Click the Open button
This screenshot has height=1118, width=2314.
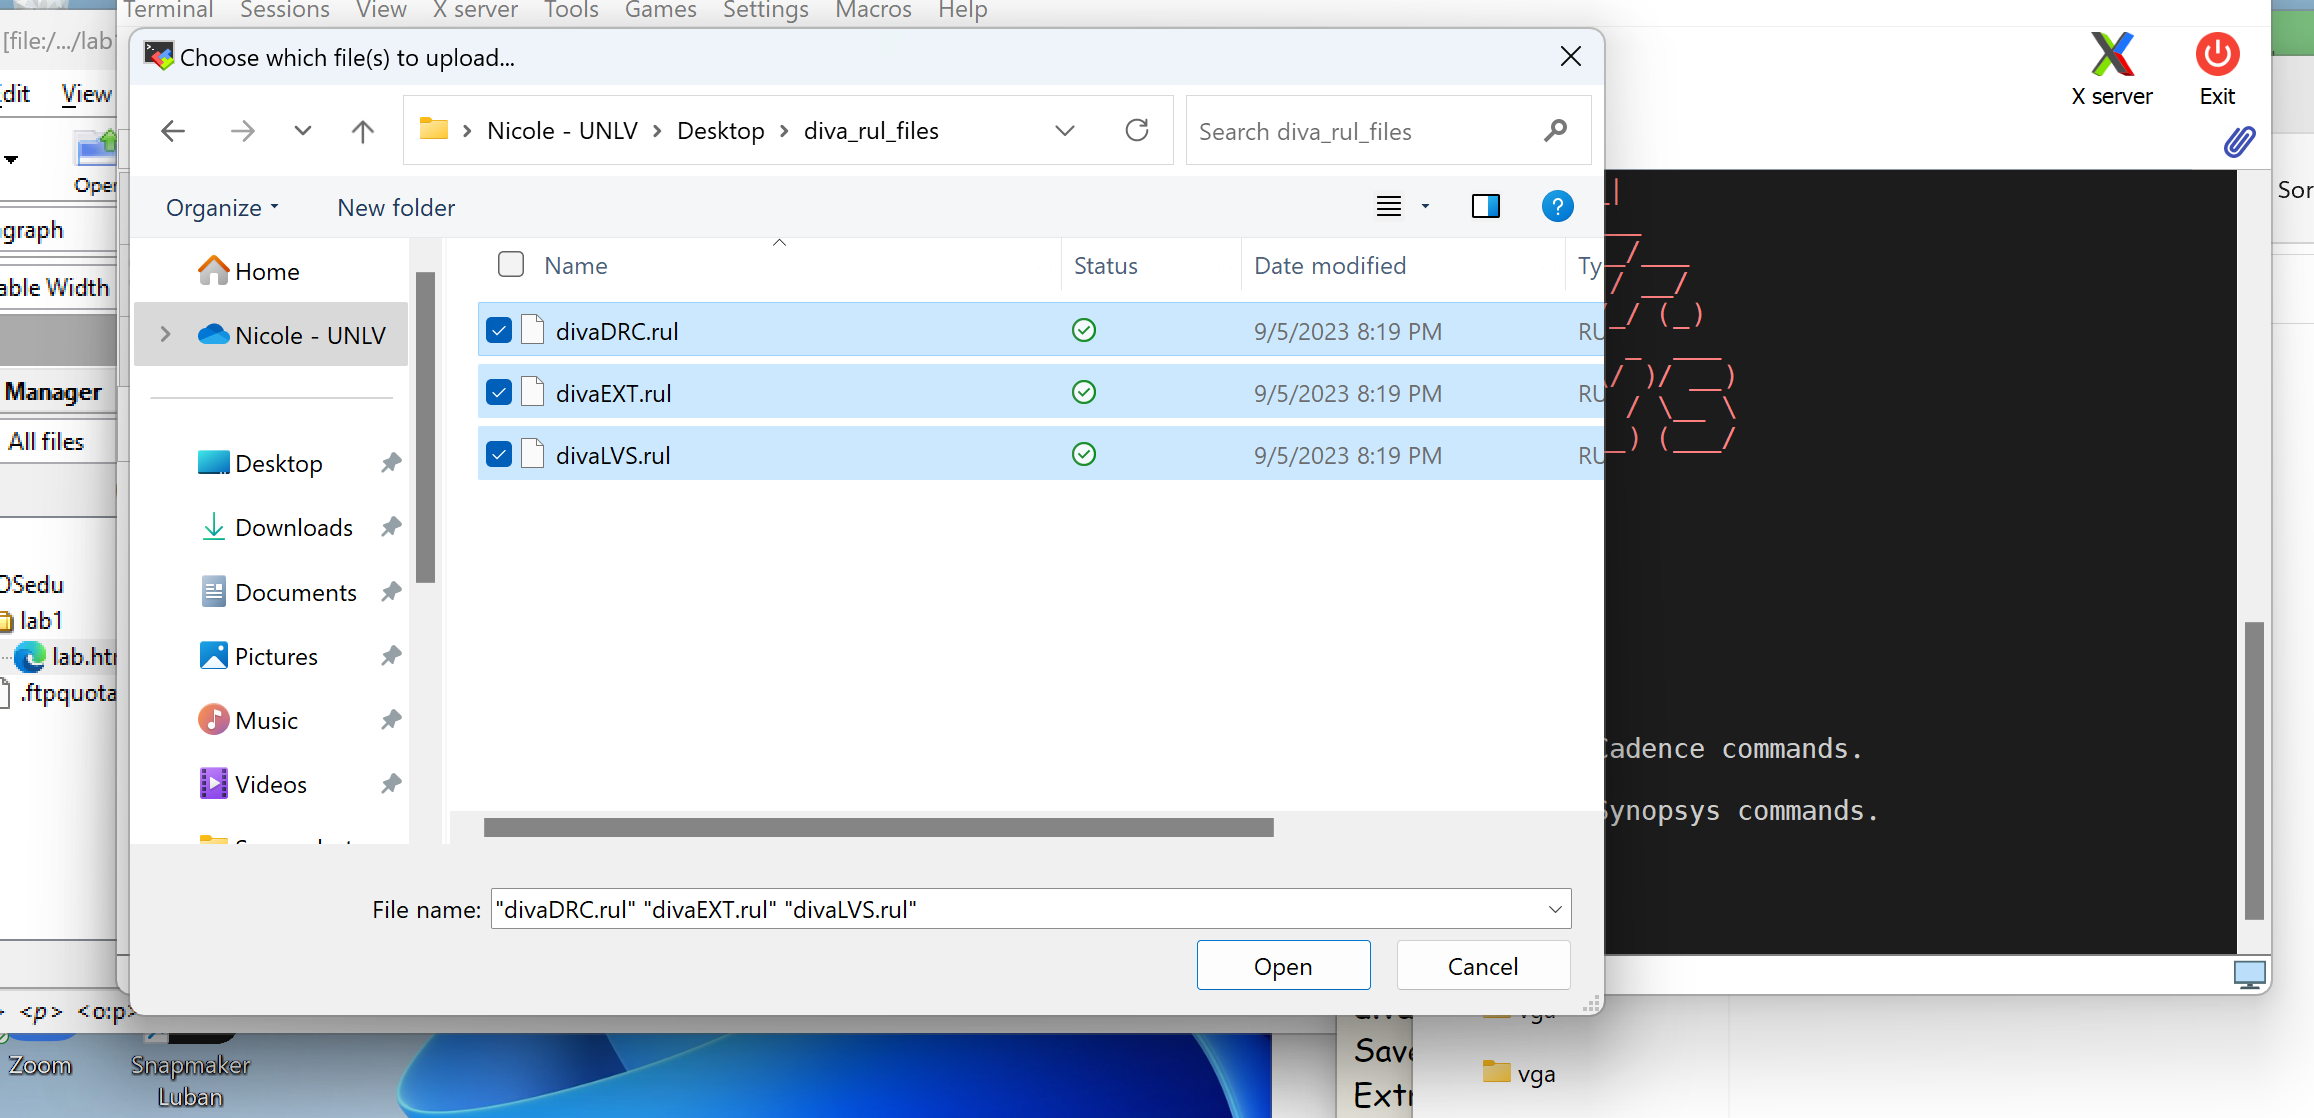(1283, 966)
